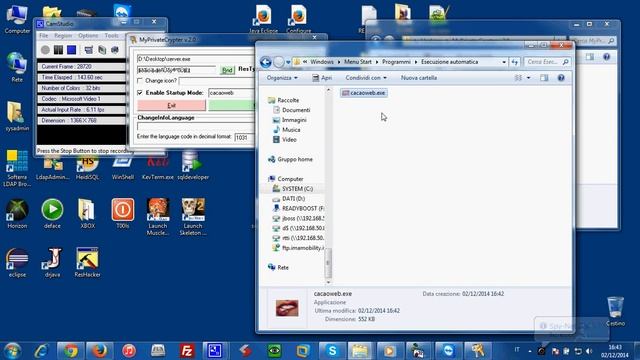Open TeamViewer from the taskbar

pos(448,351)
